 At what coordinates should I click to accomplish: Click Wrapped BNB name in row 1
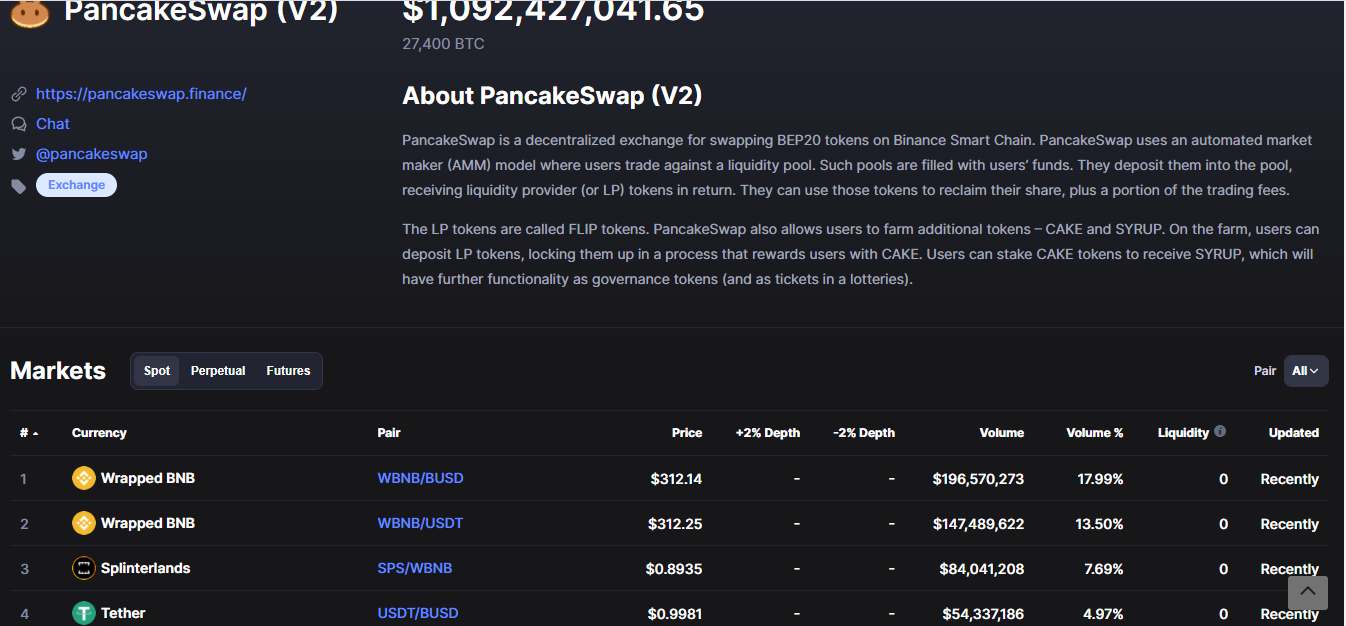[148, 478]
